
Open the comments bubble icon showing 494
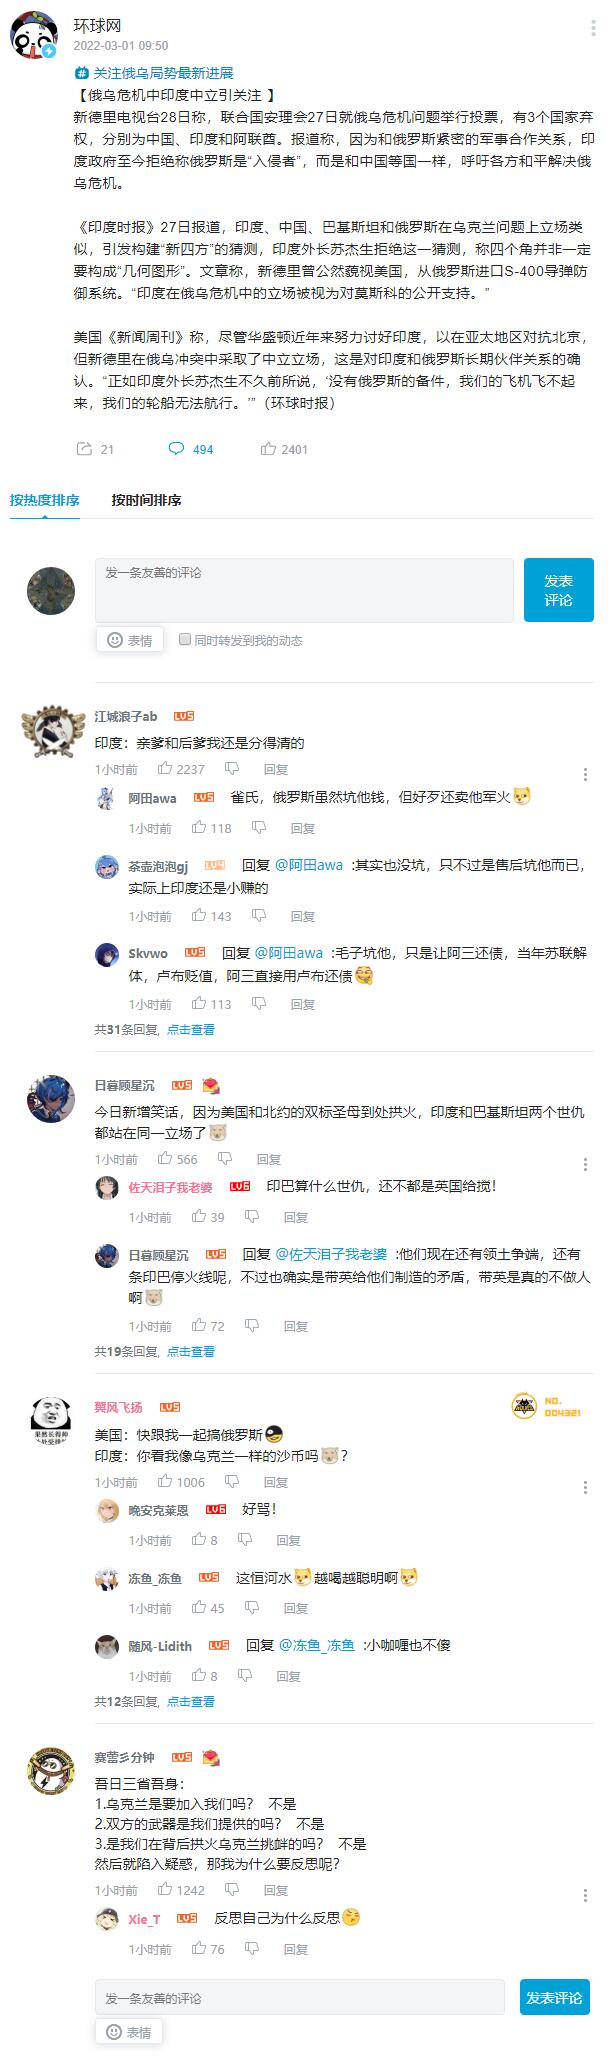176,449
